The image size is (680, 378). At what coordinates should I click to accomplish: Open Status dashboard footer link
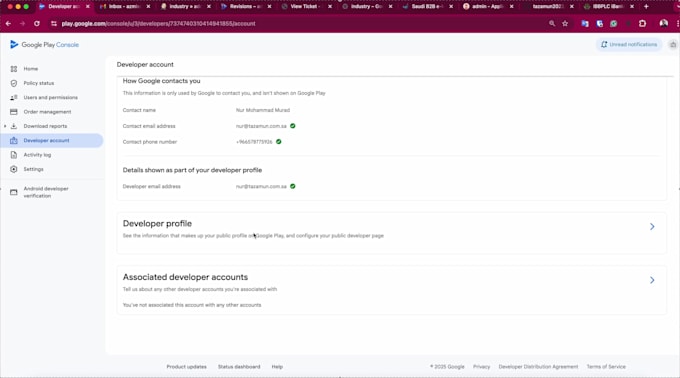(239, 367)
